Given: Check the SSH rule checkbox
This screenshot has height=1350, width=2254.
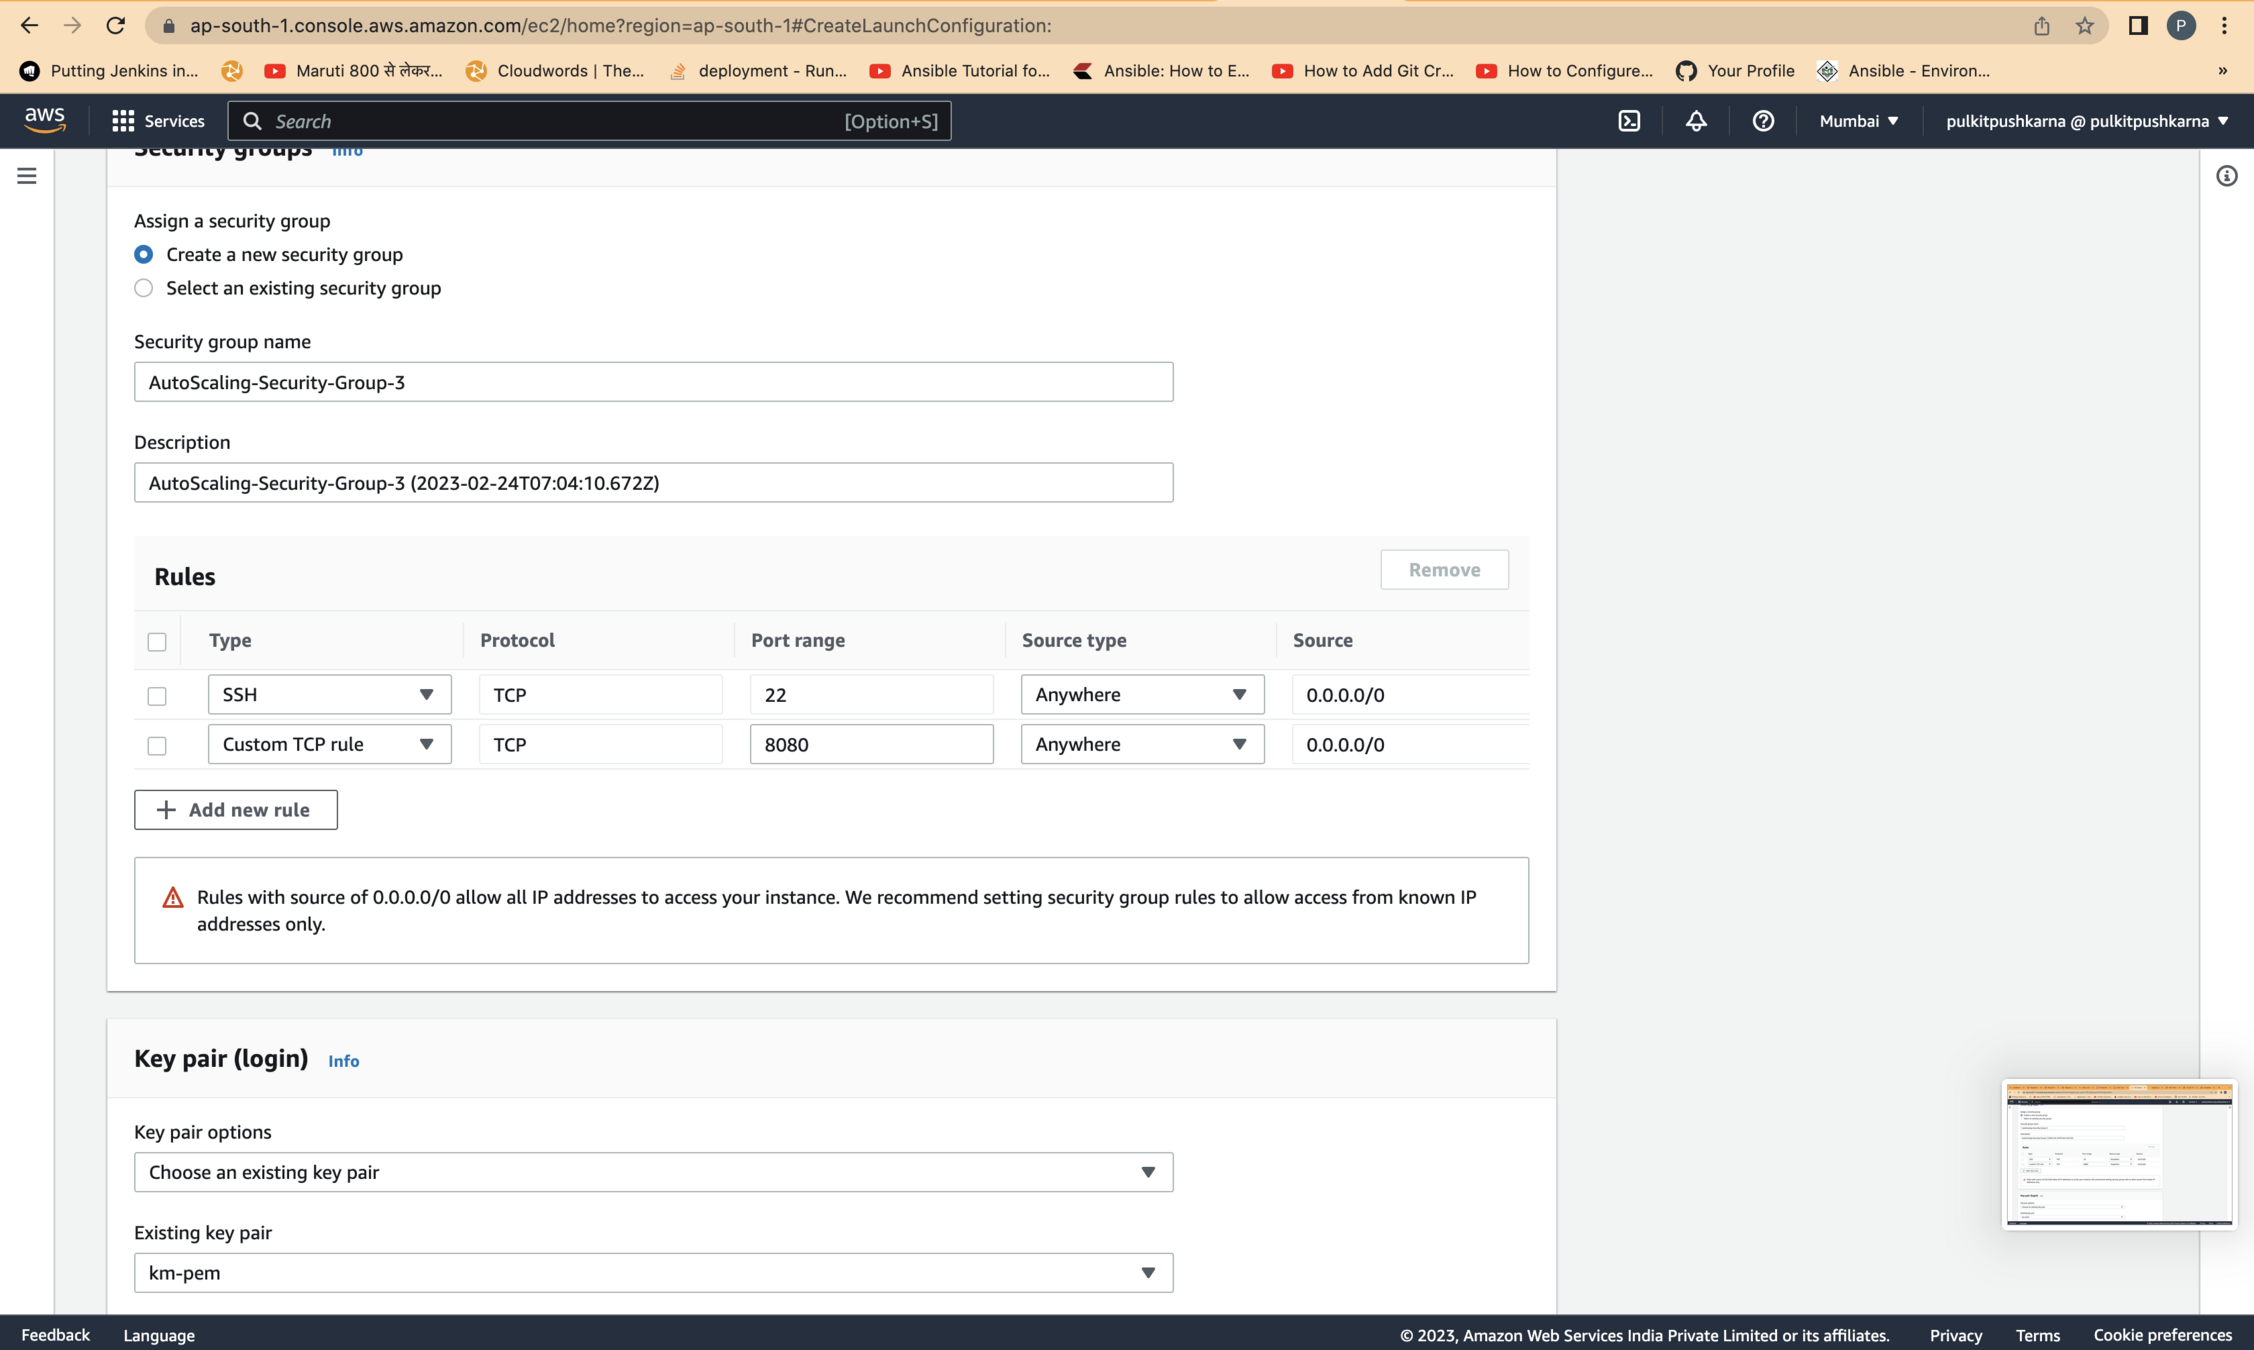Looking at the screenshot, I should point(157,696).
